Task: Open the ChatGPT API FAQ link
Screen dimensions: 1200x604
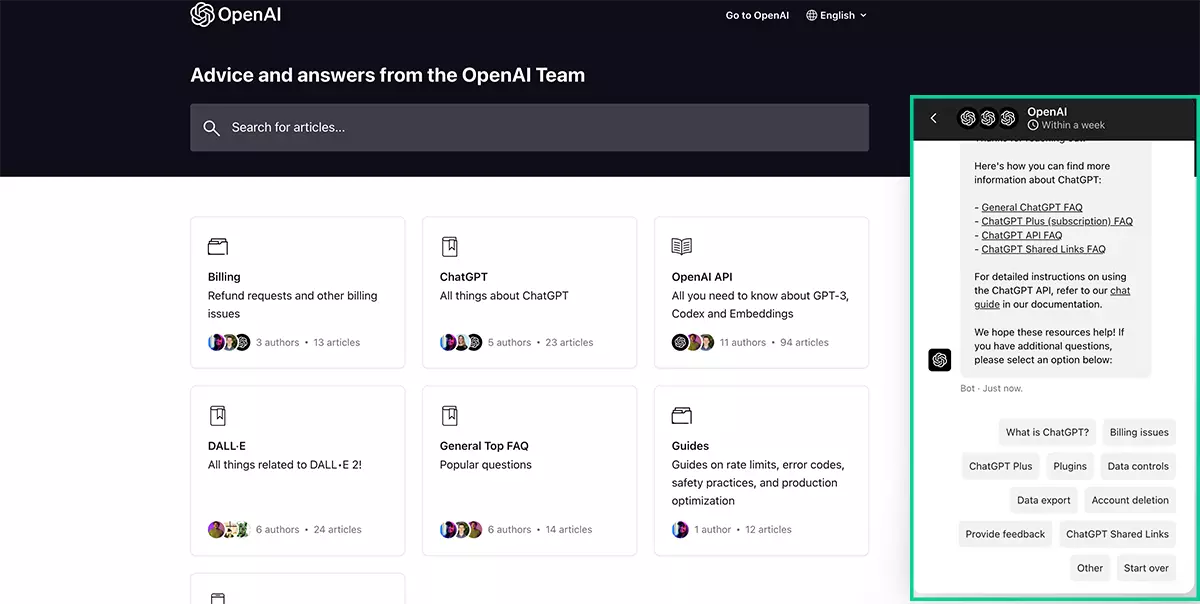Action: pos(1022,236)
